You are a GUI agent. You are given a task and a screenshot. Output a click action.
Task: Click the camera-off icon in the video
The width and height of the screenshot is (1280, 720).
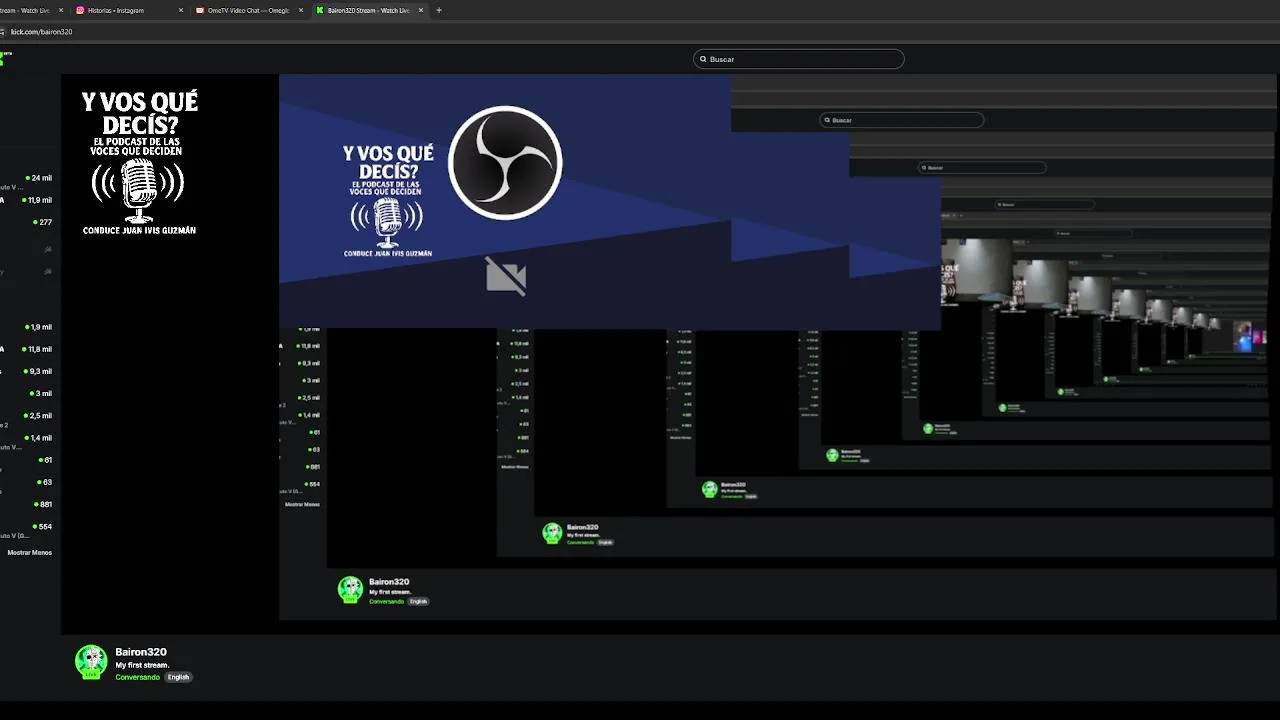[x=506, y=276]
